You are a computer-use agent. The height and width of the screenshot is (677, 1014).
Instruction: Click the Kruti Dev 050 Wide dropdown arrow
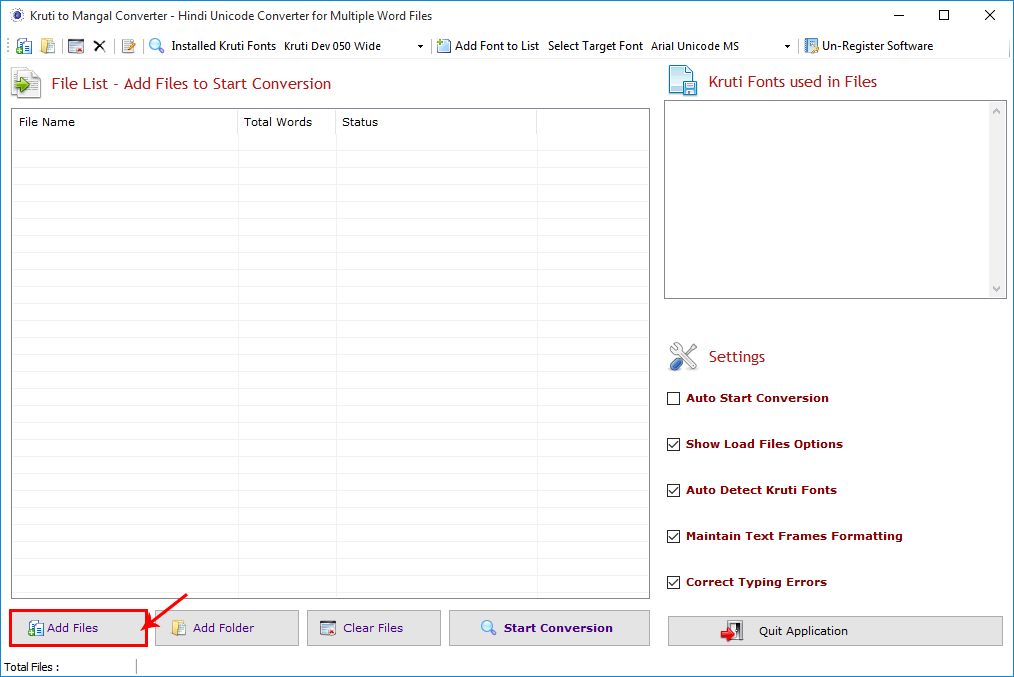pos(420,47)
